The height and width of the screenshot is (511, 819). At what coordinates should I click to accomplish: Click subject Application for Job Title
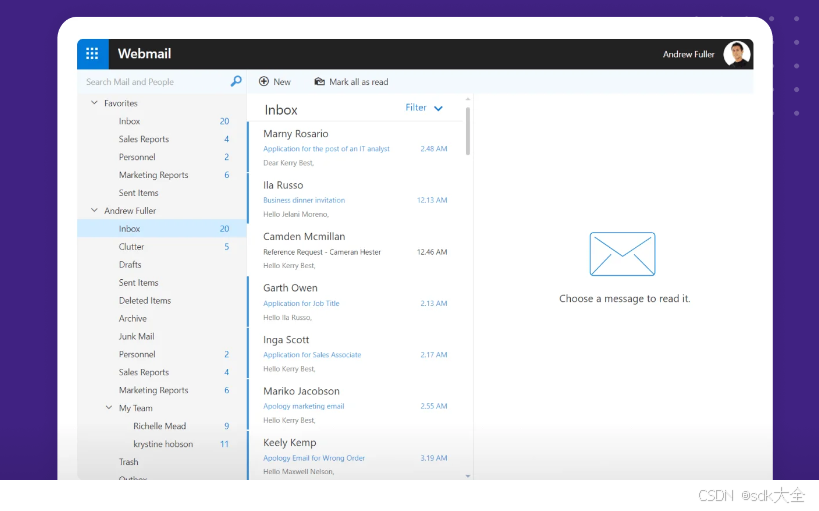pos(301,303)
